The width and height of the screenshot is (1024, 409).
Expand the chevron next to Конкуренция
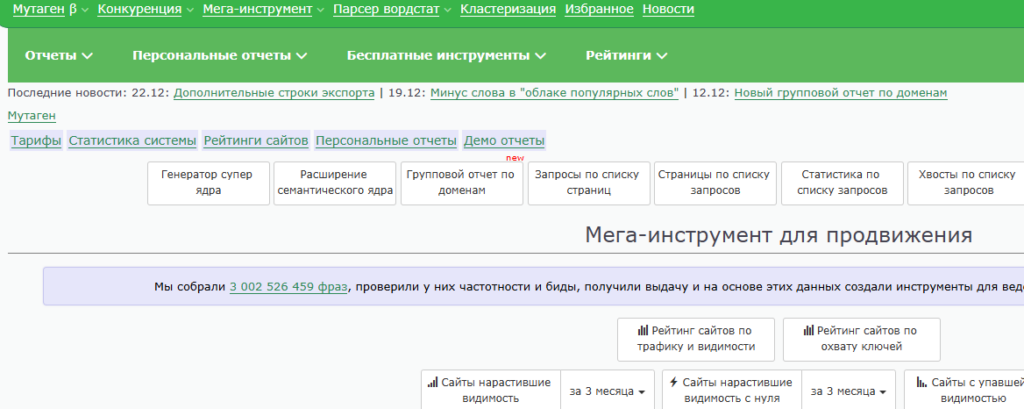pyautogui.click(x=190, y=10)
